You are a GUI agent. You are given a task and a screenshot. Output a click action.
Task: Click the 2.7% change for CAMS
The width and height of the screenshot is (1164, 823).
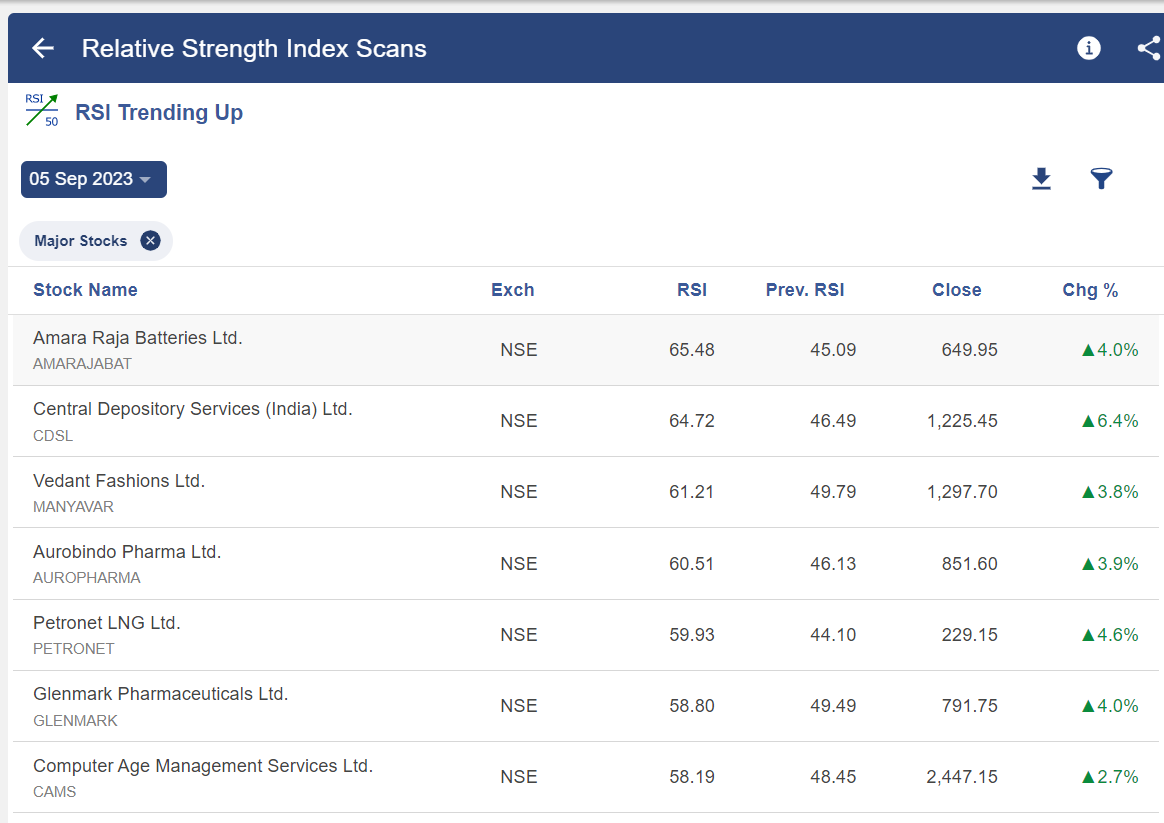[1110, 777]
